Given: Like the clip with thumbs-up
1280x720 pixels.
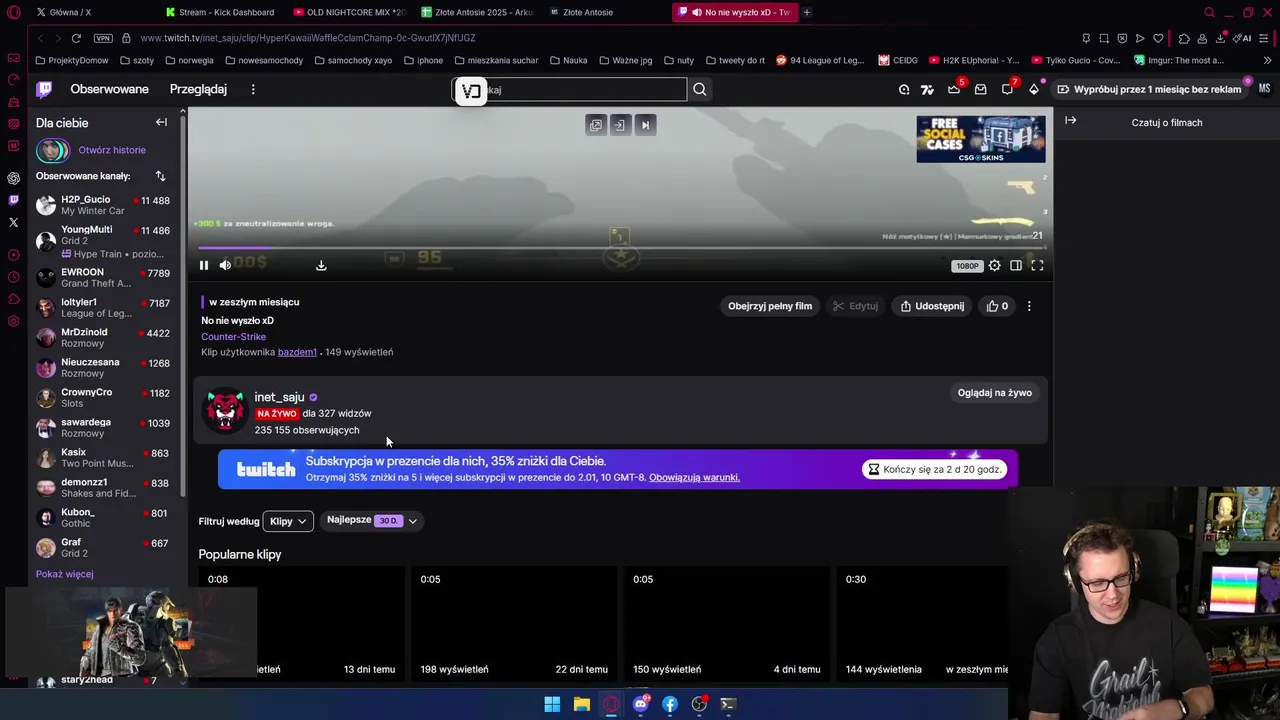Looking at the screenshot, I should point(997,306).
